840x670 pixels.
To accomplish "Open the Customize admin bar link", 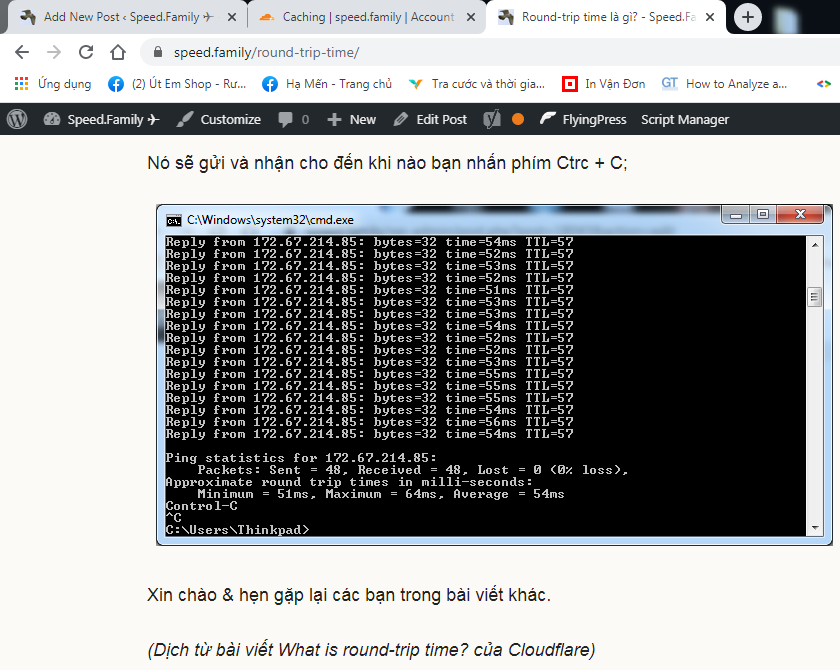I will [218, 119].
